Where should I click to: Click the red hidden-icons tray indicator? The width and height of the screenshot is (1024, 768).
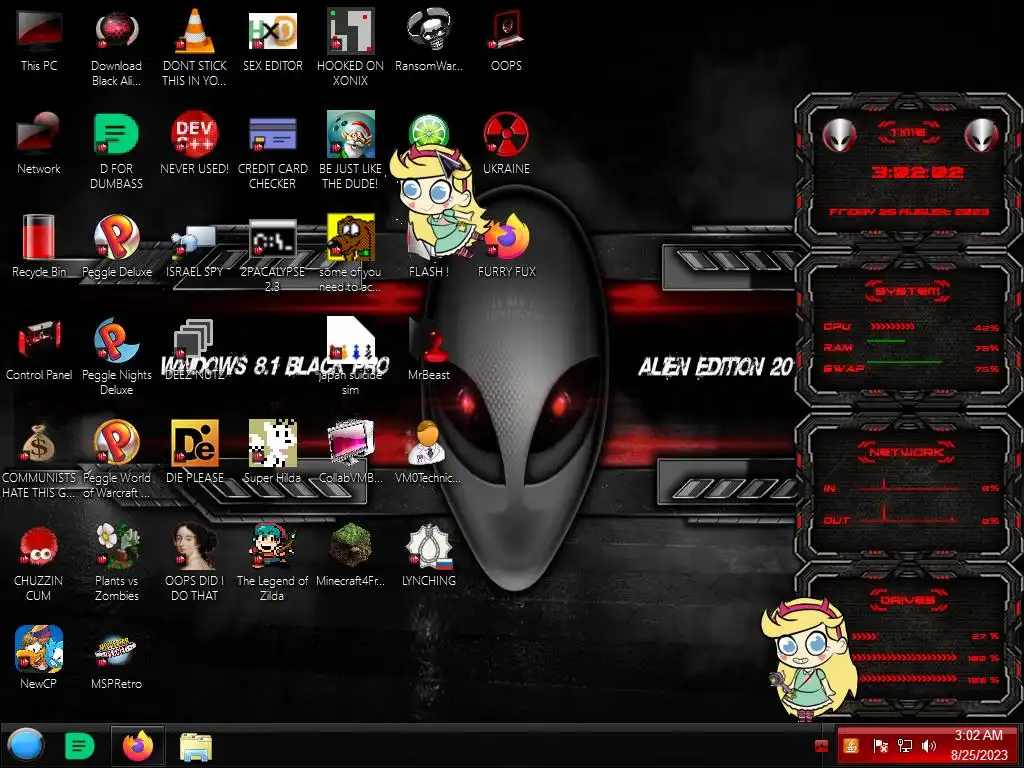coord(821,746)
